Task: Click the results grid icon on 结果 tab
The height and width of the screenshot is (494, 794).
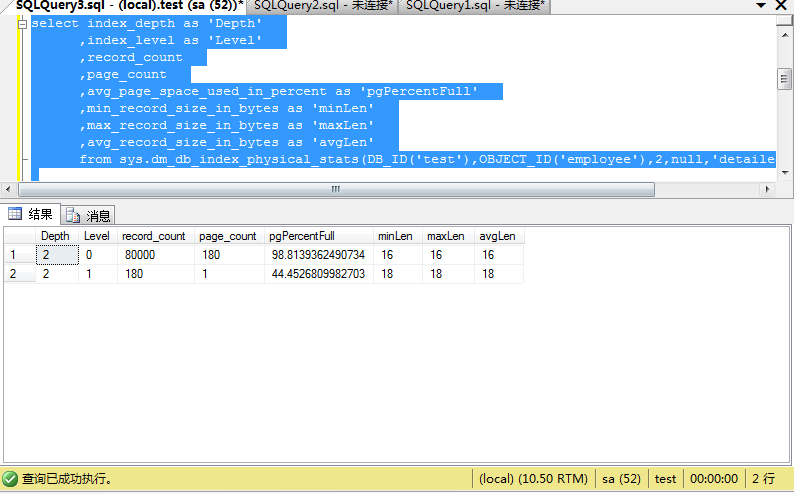Action: pyautogui.click(x=15, y=214)
